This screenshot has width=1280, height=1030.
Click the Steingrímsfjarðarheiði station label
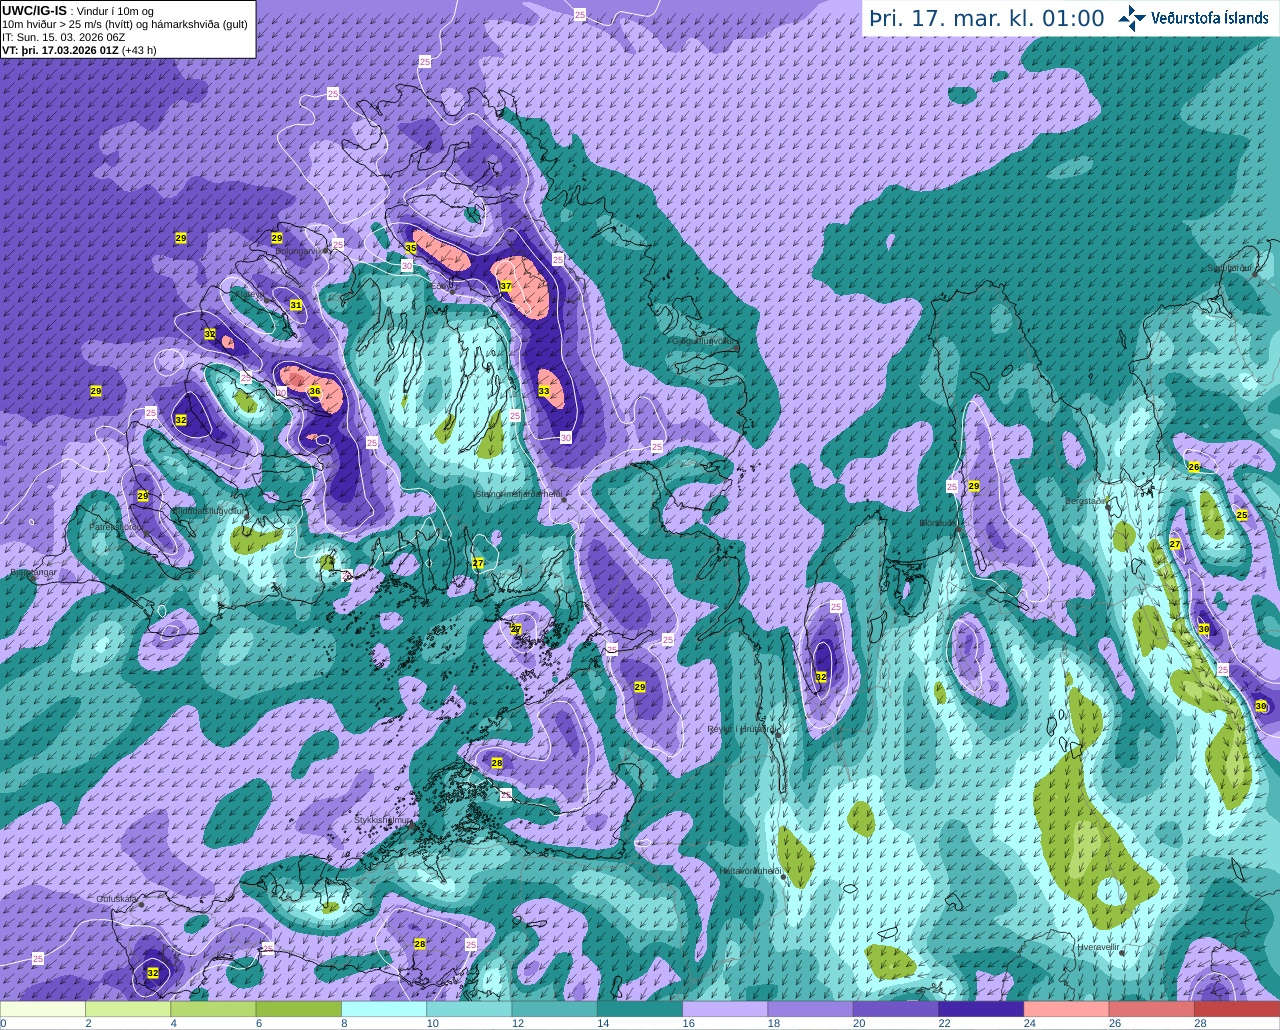pyautogui.click(x=519, y=493)
